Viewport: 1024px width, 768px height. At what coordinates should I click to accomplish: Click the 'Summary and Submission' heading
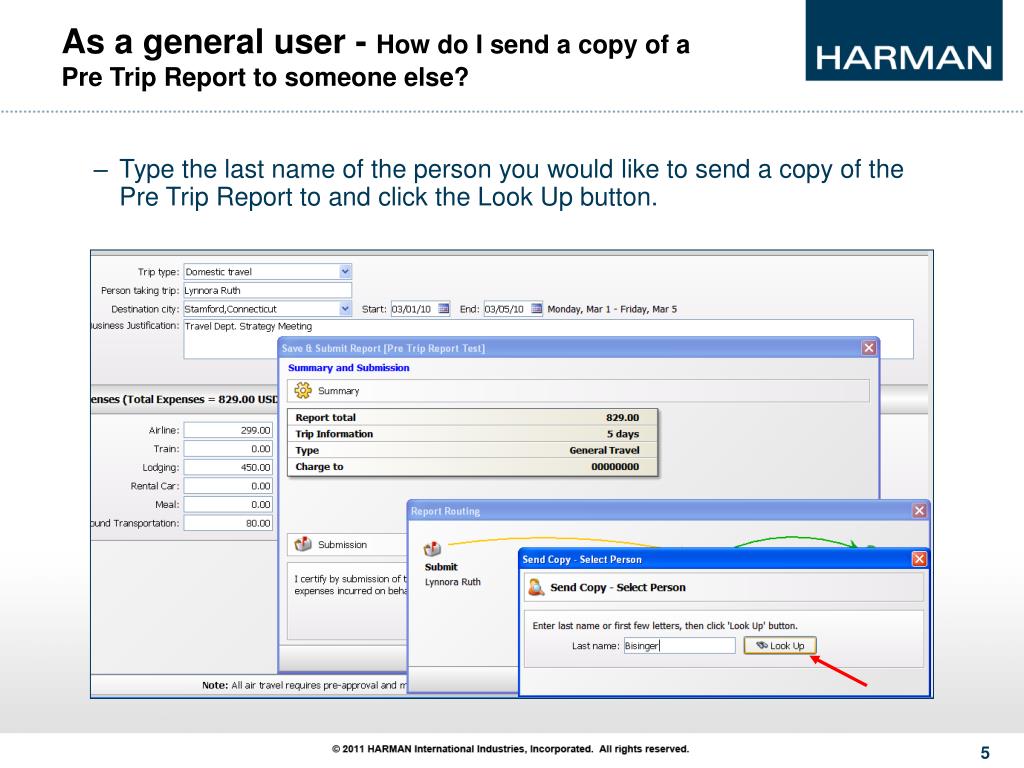(x=349, y=368)
